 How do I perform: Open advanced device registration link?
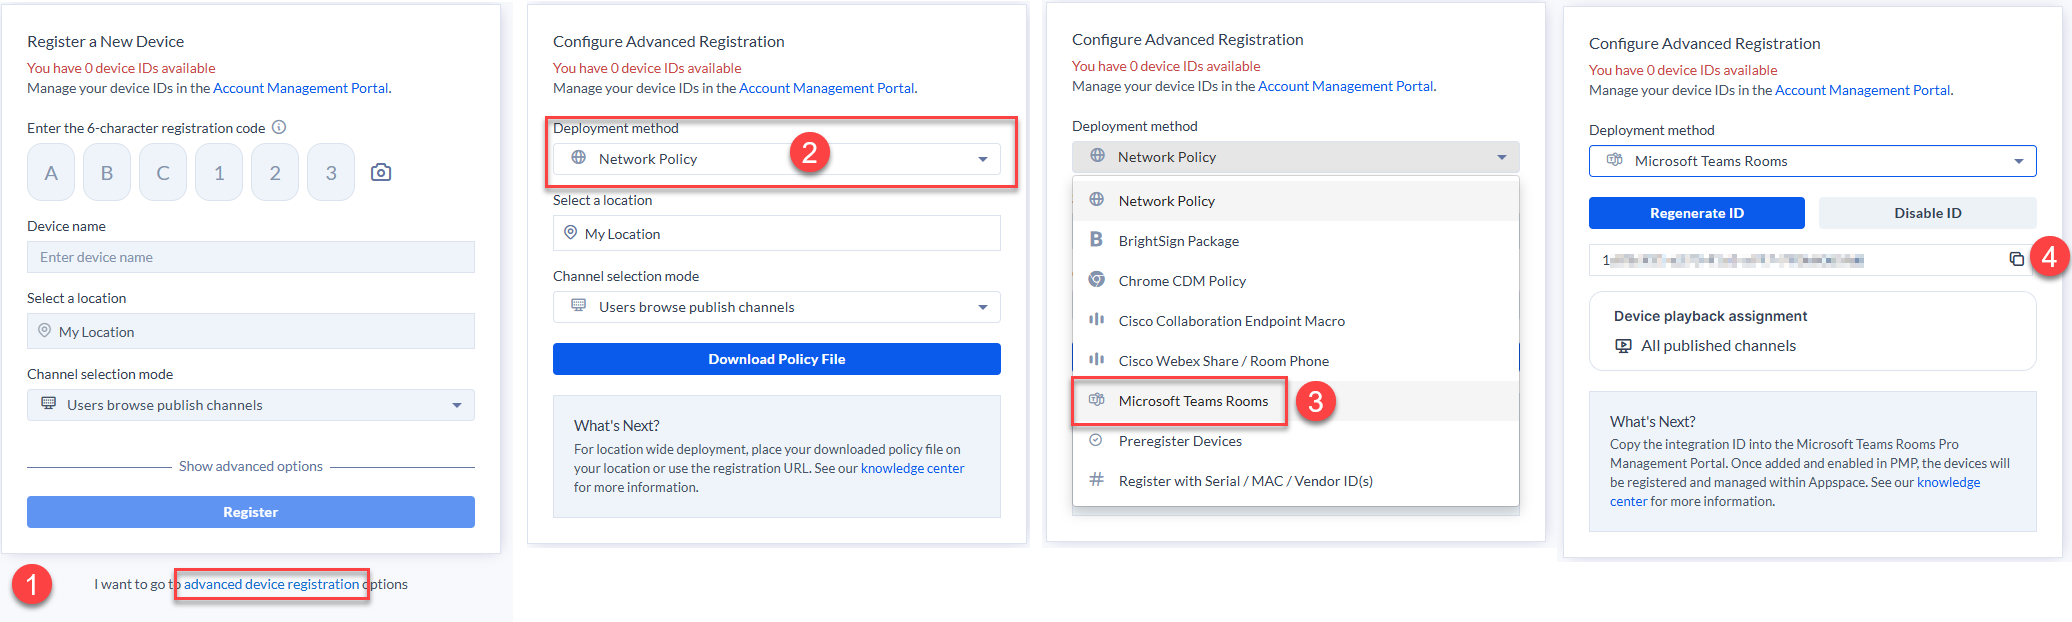[x=271, y=584]
